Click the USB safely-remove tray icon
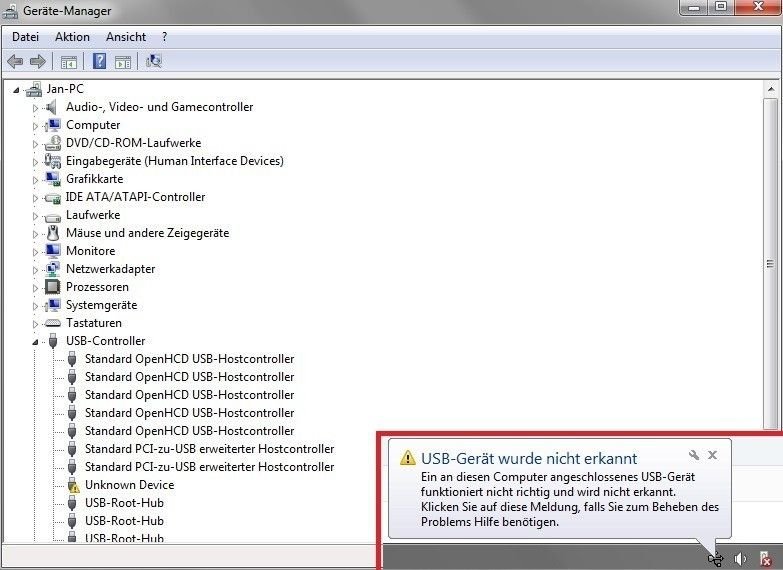783x570 pixels. pyautogui.click(x=715, y=558)
